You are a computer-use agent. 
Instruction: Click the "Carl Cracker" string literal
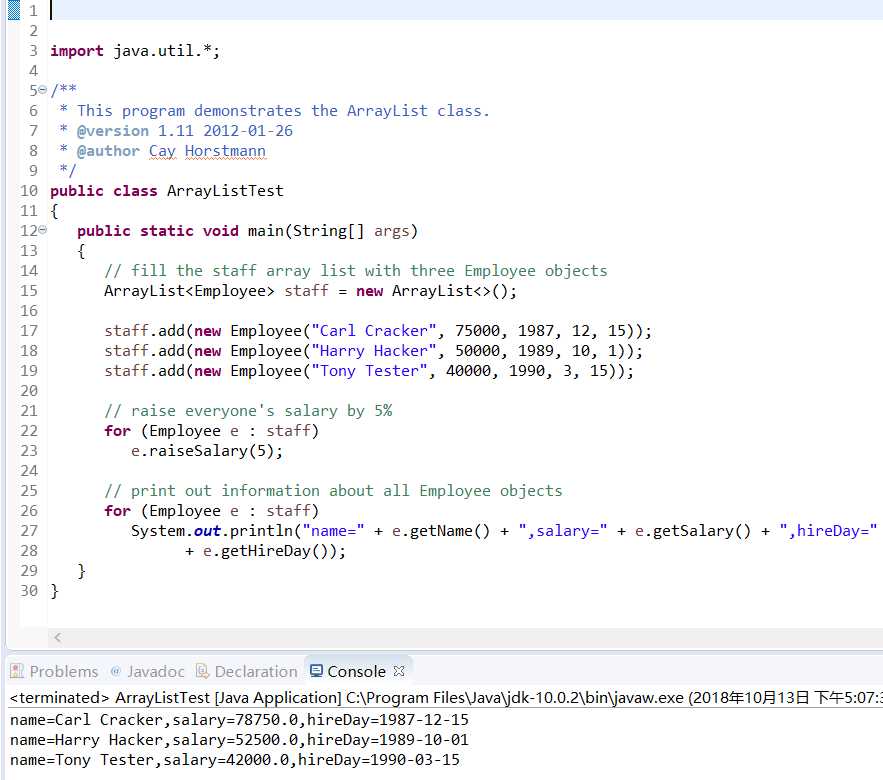[x=374, y=331]
